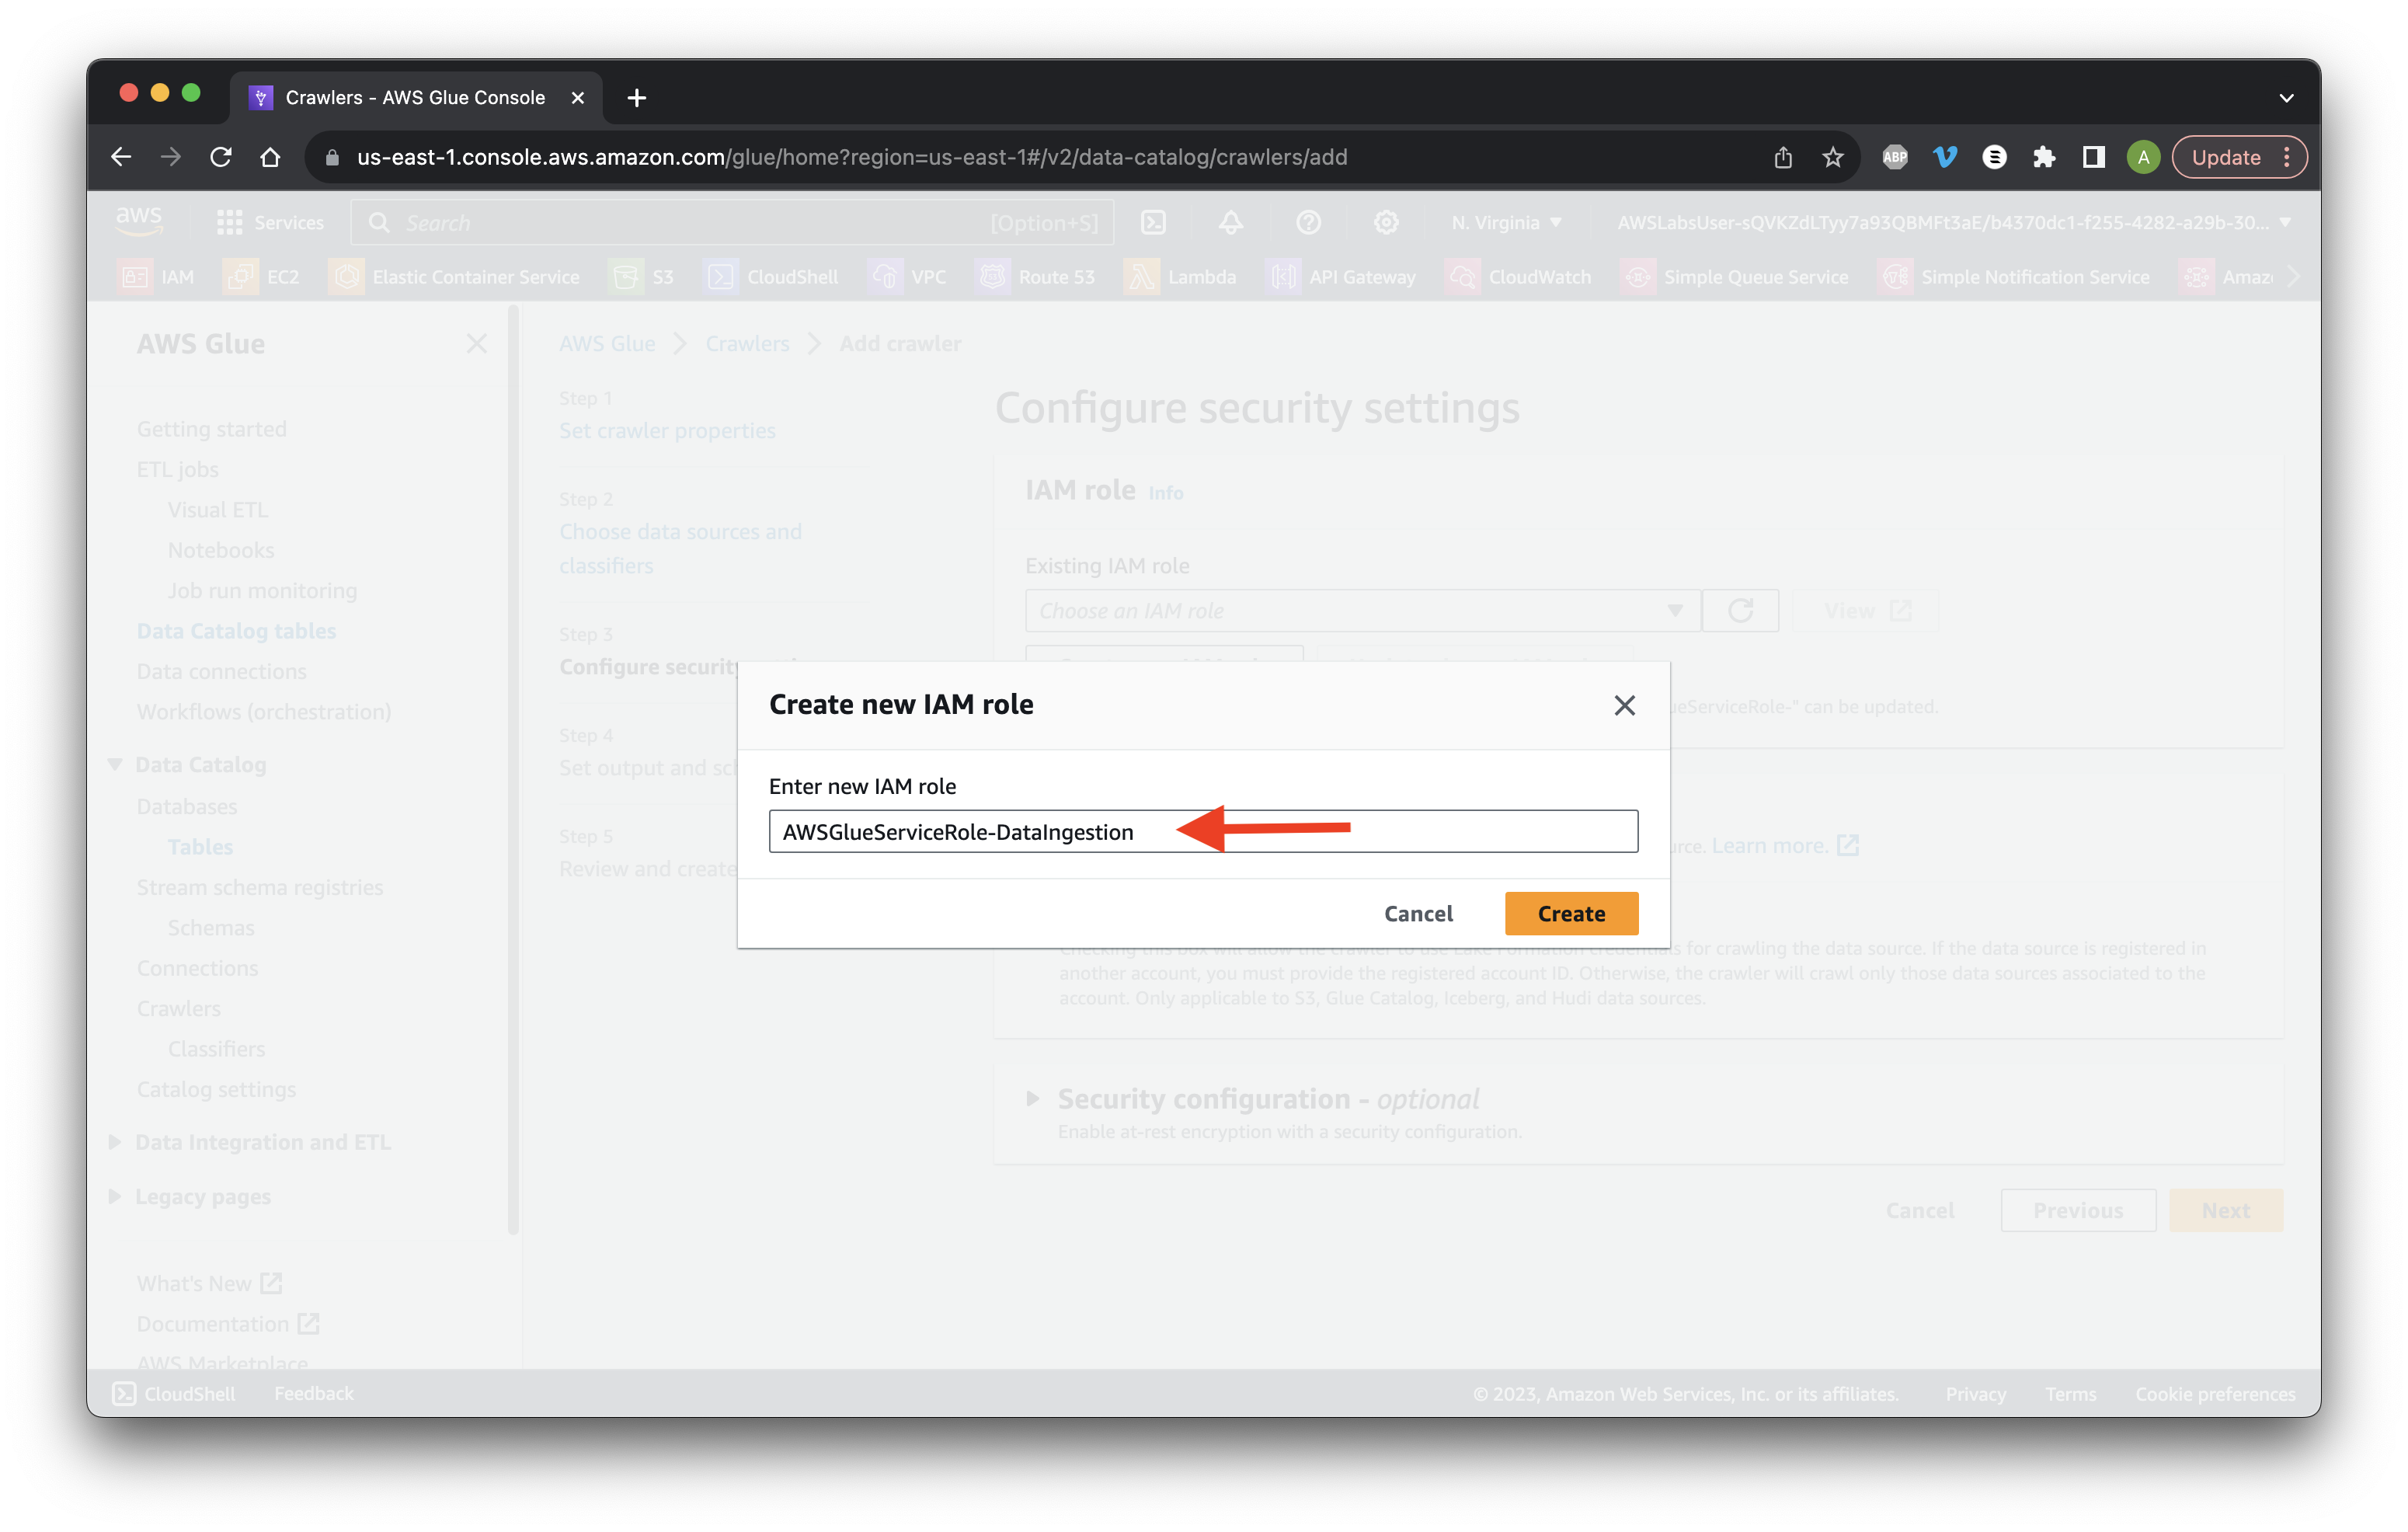2408x1532 pixels.
Task: Open the AWSLabsUser account menu
Action: pos(1954,222)
